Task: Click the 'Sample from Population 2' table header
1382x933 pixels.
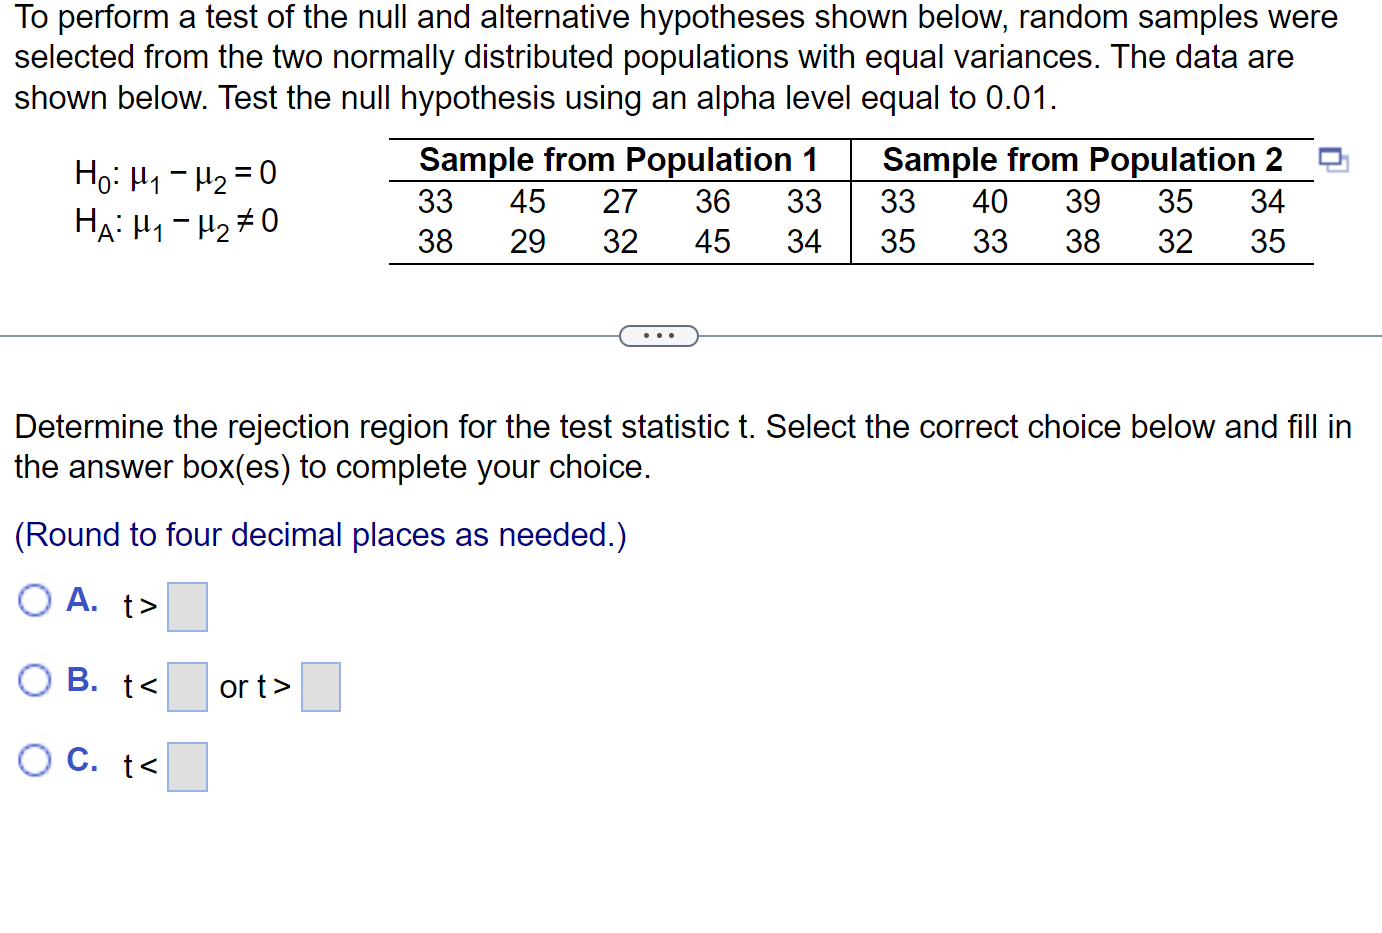Action: pos(1081,159)
